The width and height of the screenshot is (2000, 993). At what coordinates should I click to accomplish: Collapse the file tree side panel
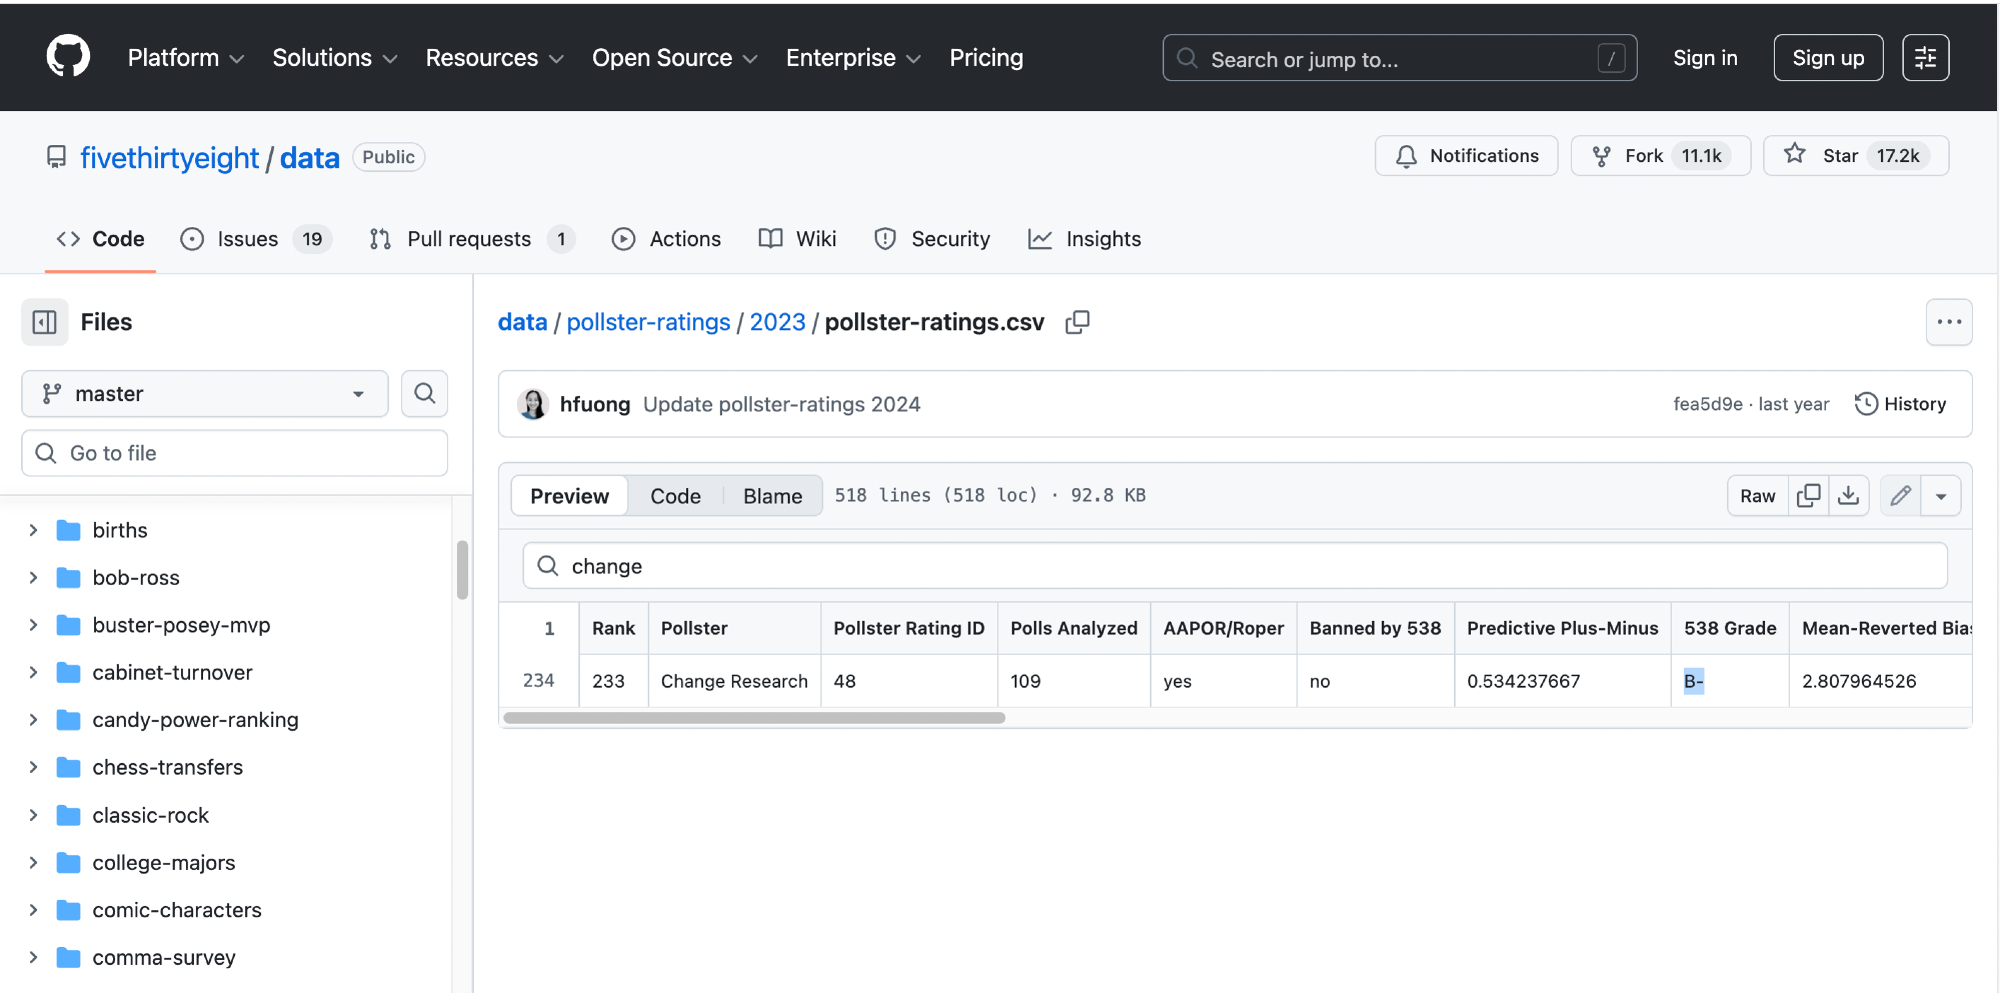click(45, 322)
